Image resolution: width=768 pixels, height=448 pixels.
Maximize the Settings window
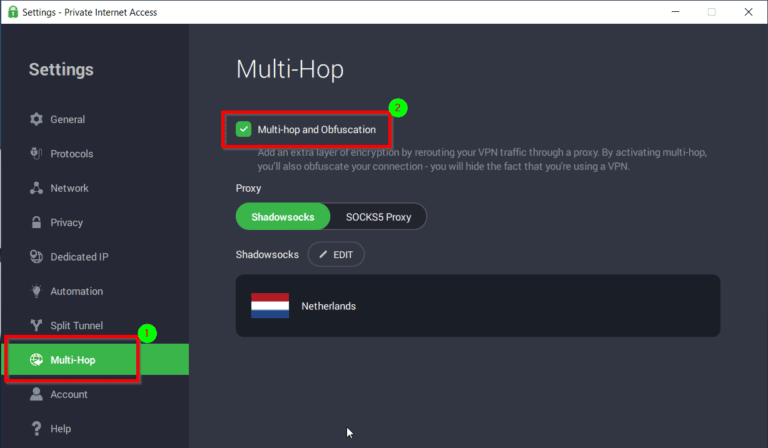click(x=711, y=12)
